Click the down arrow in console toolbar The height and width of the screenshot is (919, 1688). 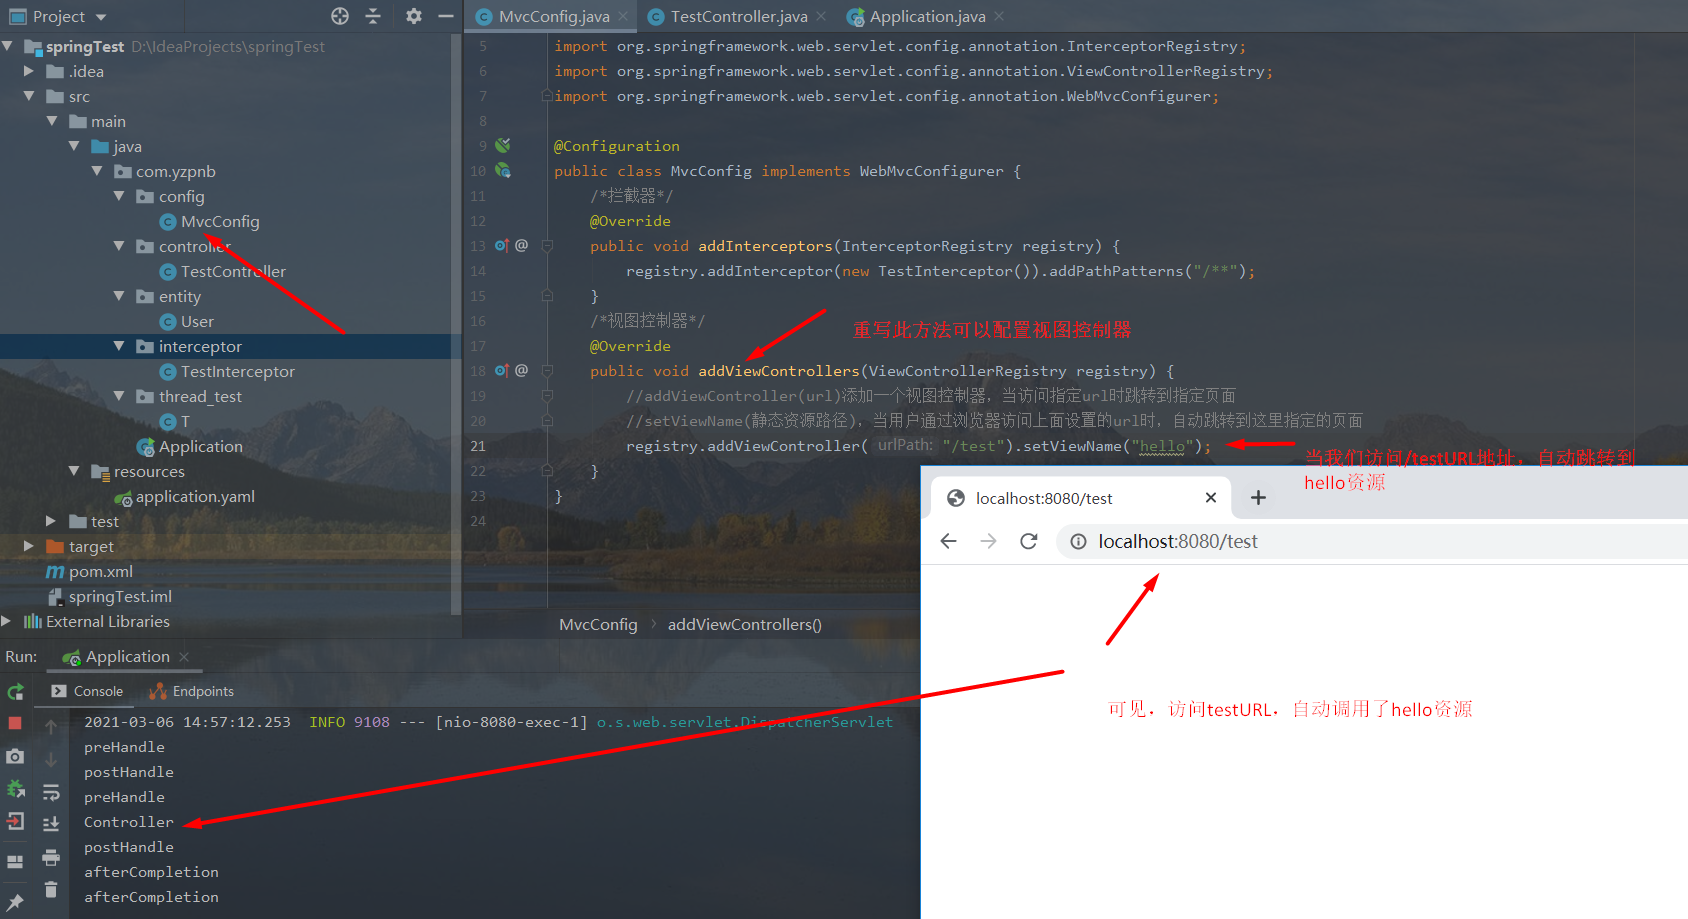(x=51, y=760)
